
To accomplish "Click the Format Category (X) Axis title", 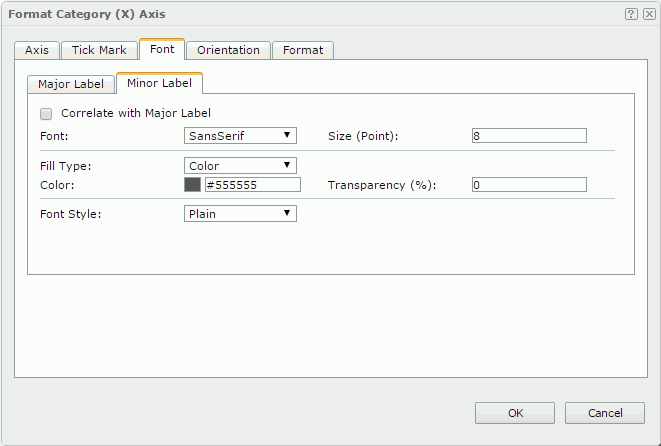I will [x=87, y=14].
